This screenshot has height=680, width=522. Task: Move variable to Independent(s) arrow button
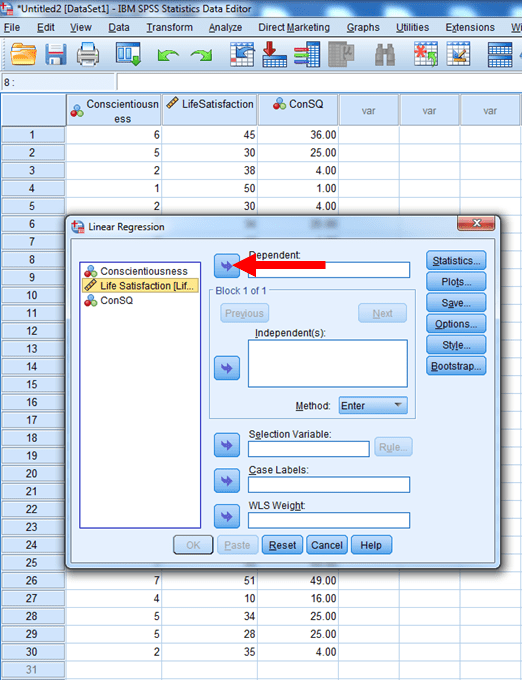pos(227,368)
